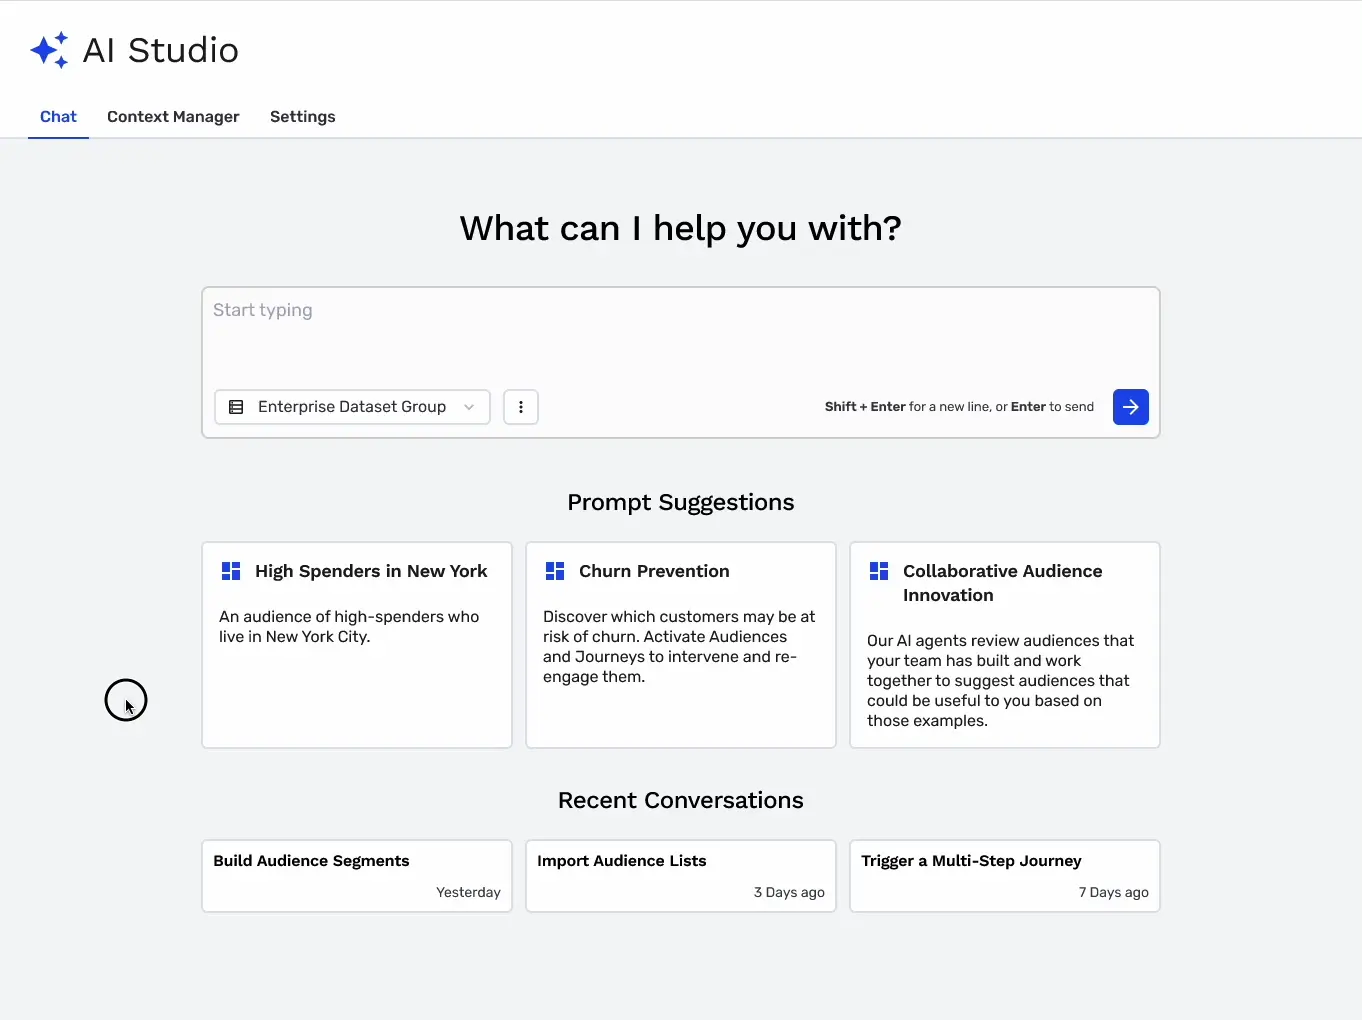Click the blue send arrow button
This screenshot has width=1362, height=1020.
1130,407
